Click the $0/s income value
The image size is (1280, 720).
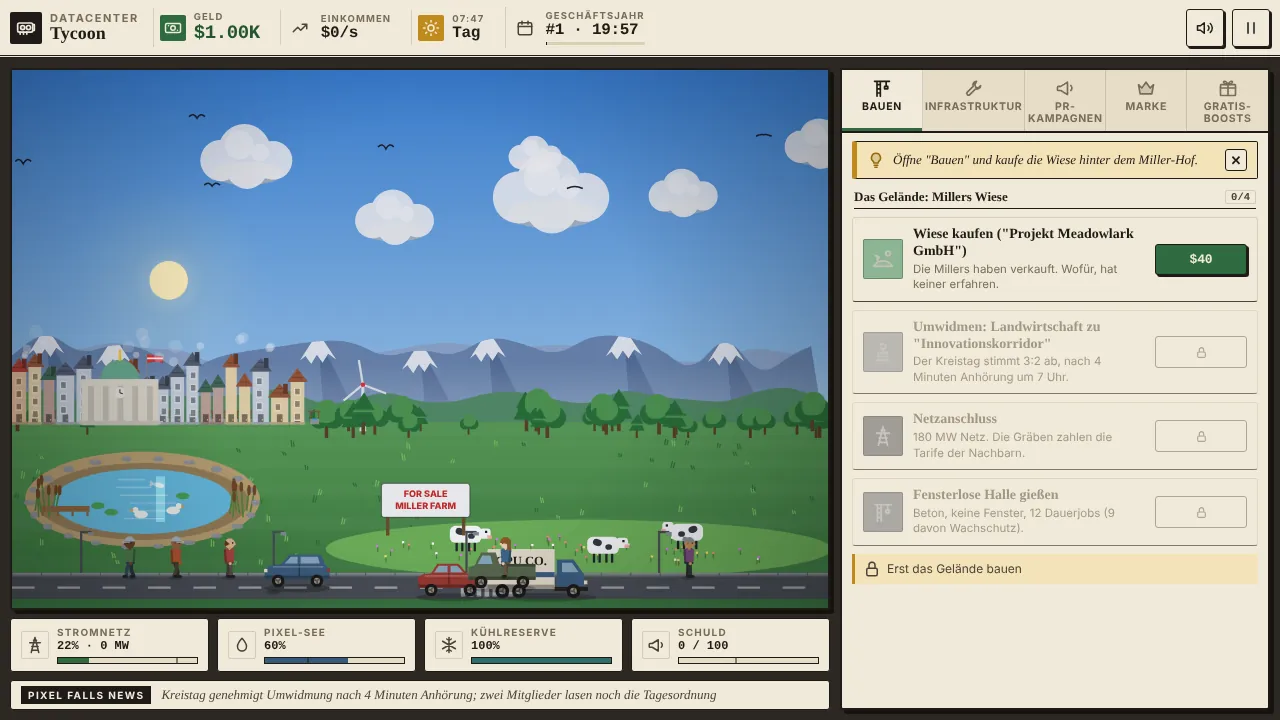point(339,33)
